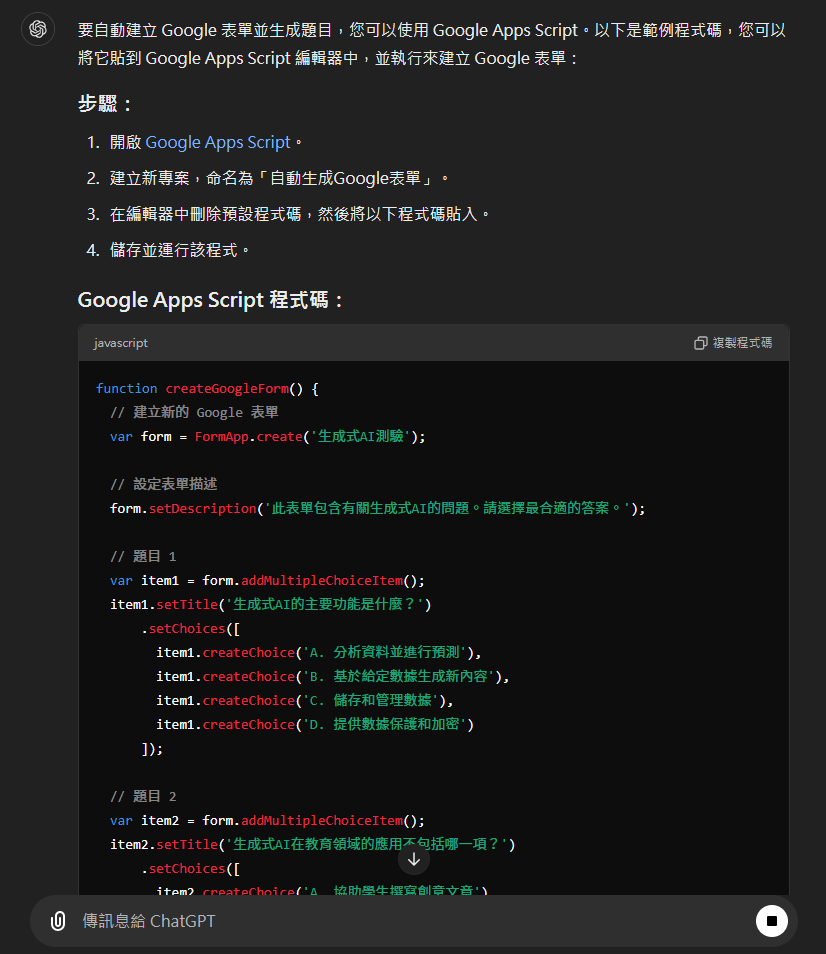826x954 pixels.
Task: Click the // 題目 1 comment
Action: coord(143,557)
